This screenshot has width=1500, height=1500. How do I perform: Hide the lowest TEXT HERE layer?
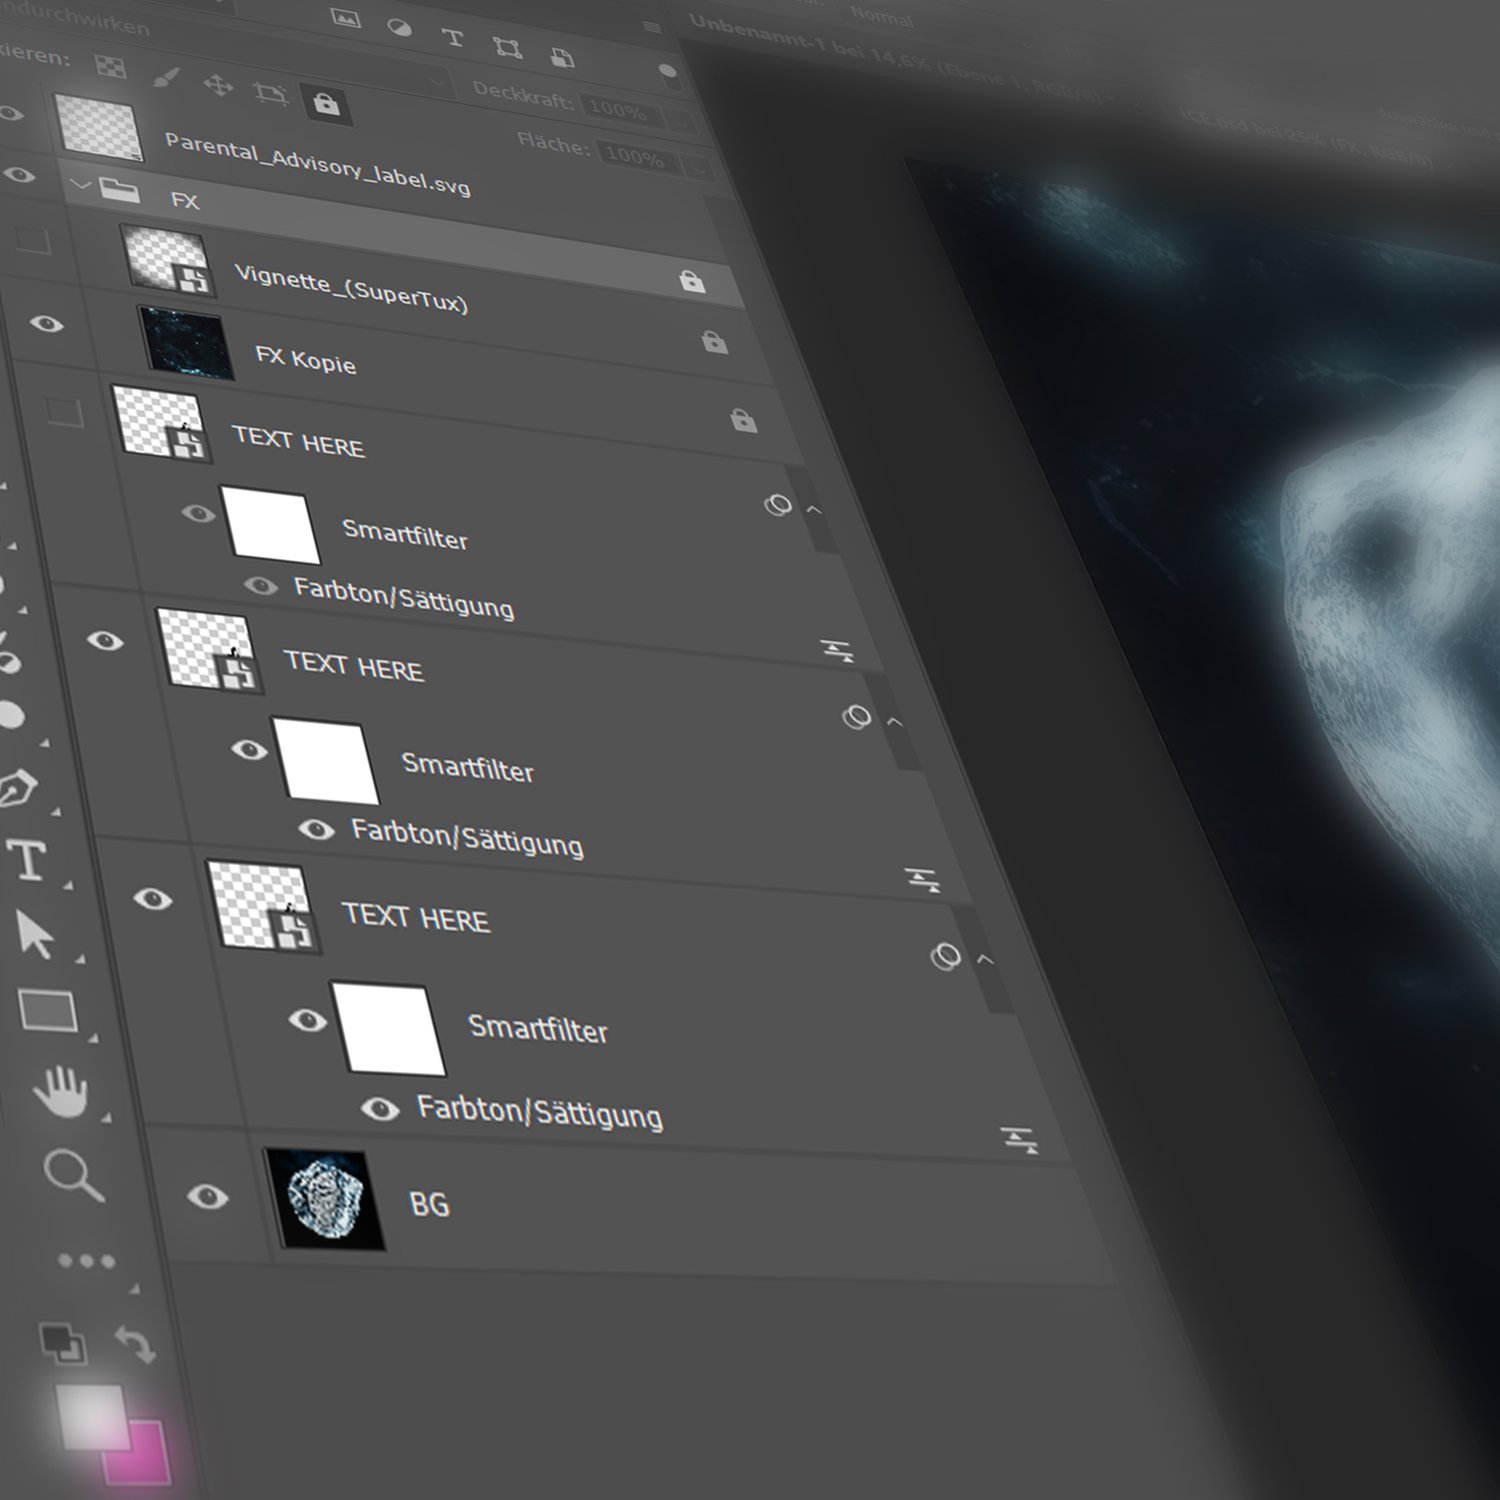(x=152, y=899)
